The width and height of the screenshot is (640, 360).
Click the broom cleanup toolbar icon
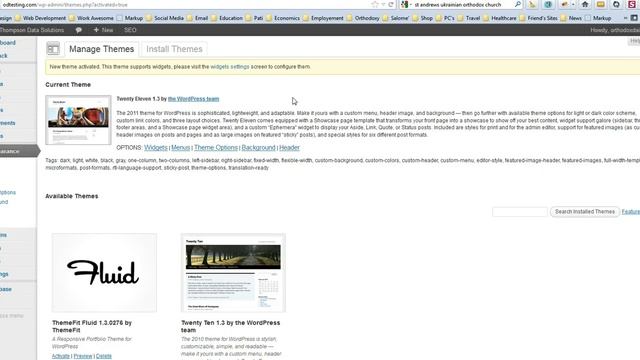[x=532, y=4]
